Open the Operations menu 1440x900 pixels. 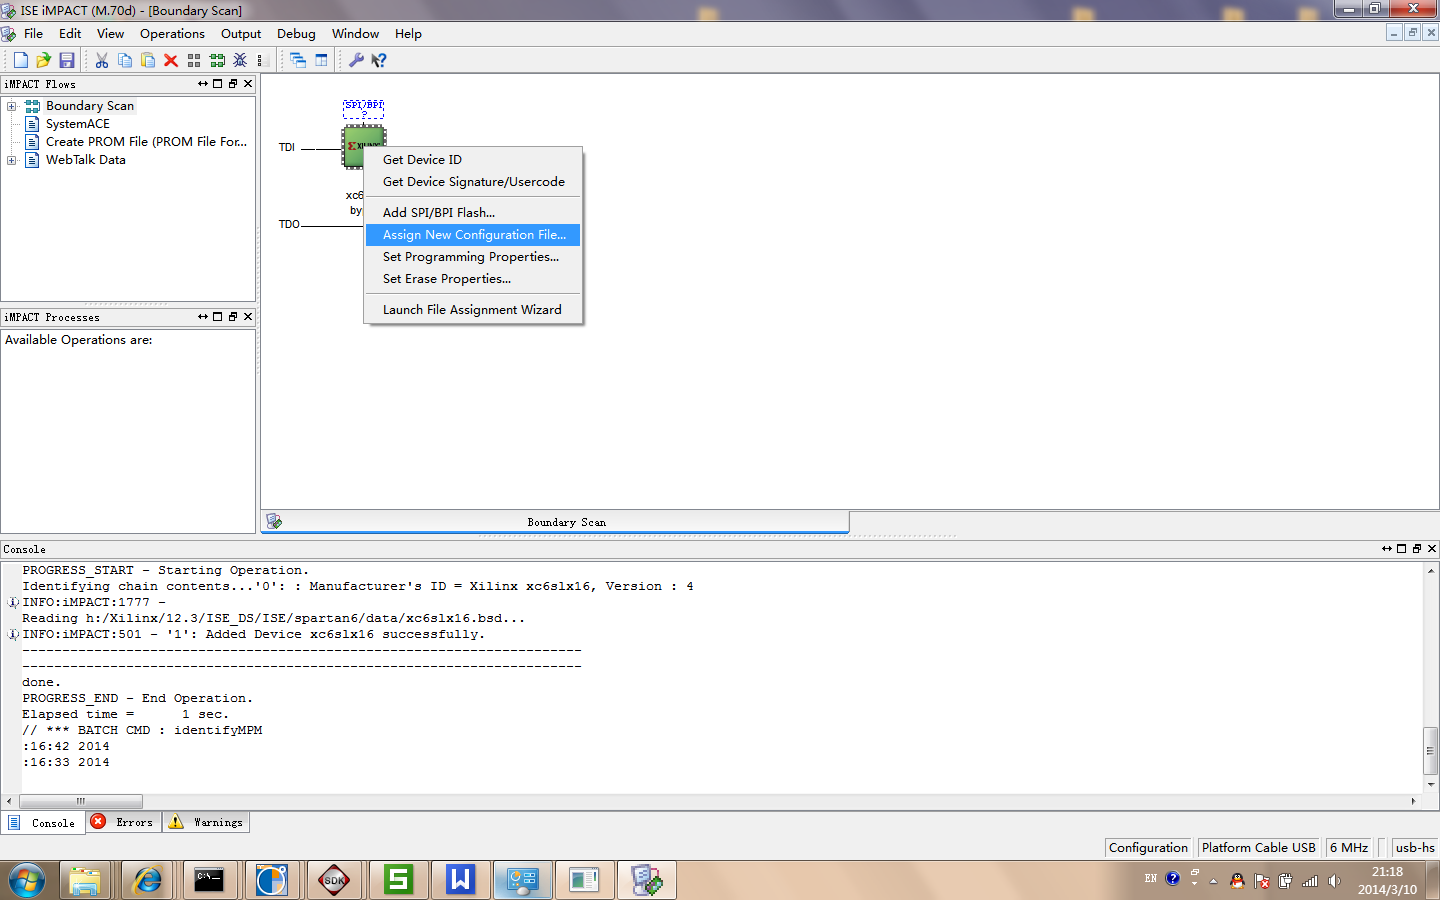172,33
